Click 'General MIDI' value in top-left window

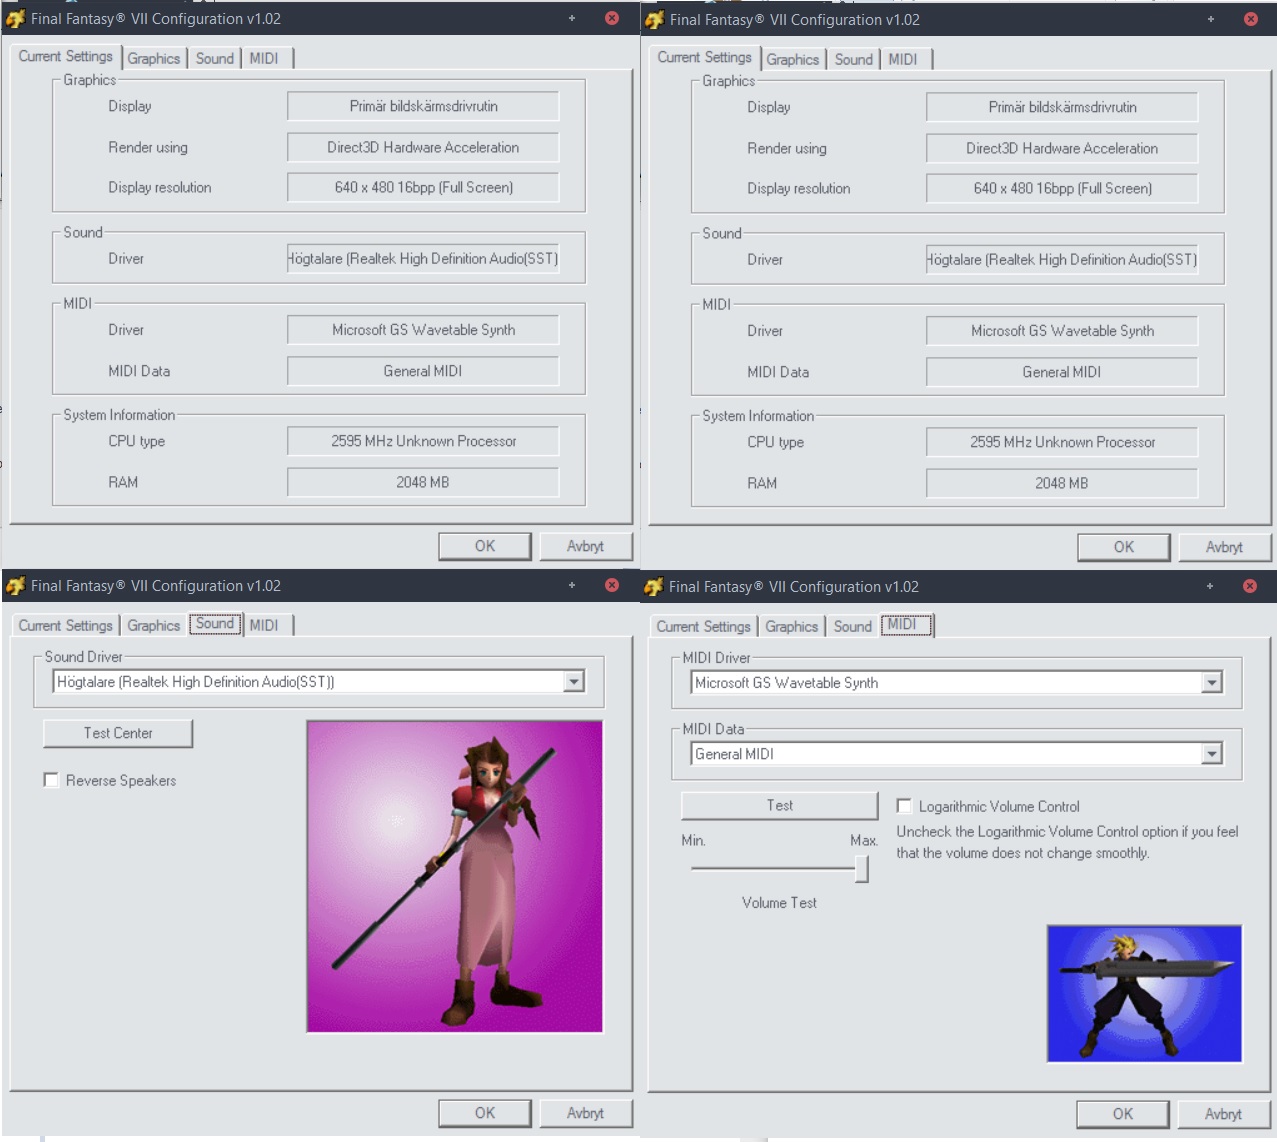pos(423,371)
